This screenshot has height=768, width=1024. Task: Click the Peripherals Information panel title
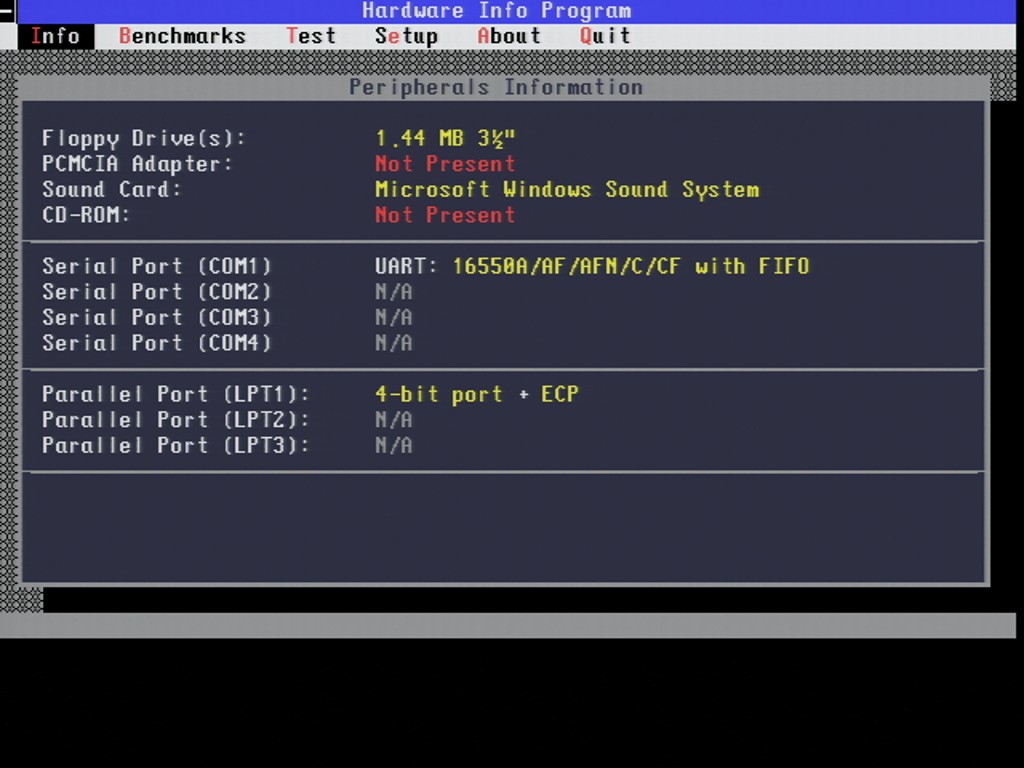[496, 88]
